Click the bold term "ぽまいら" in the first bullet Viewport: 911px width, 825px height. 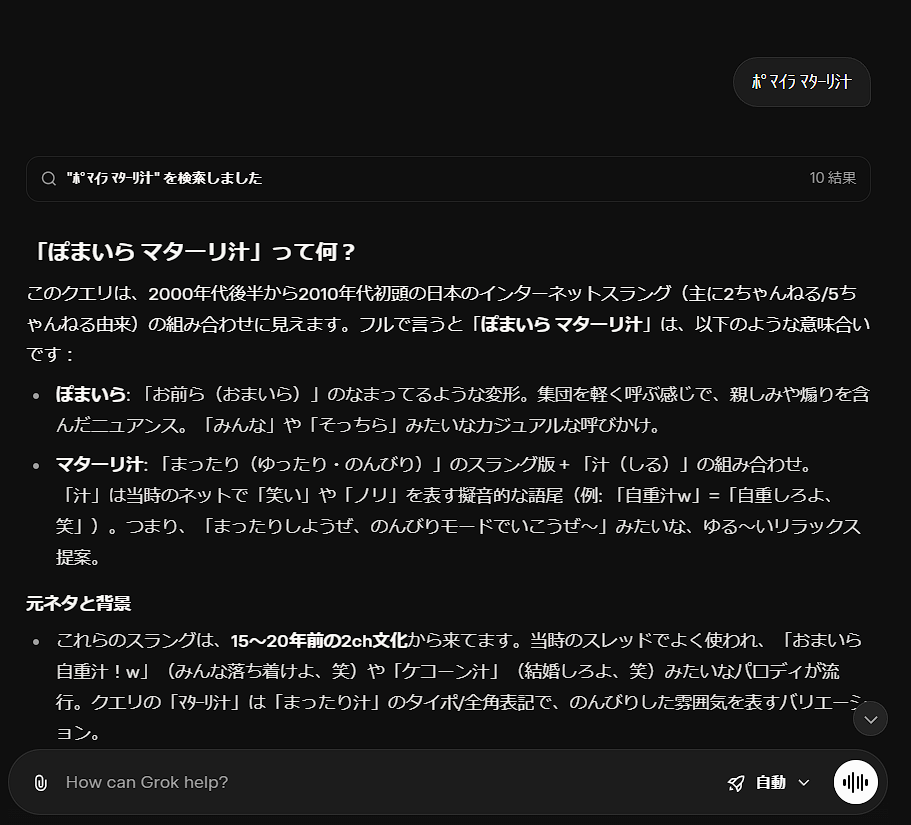[90, 394]
